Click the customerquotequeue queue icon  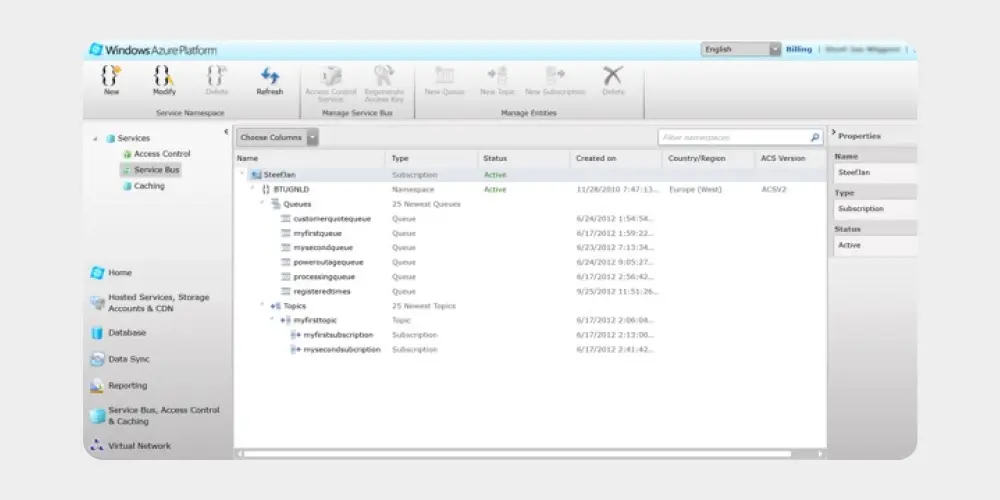point(286,219)
